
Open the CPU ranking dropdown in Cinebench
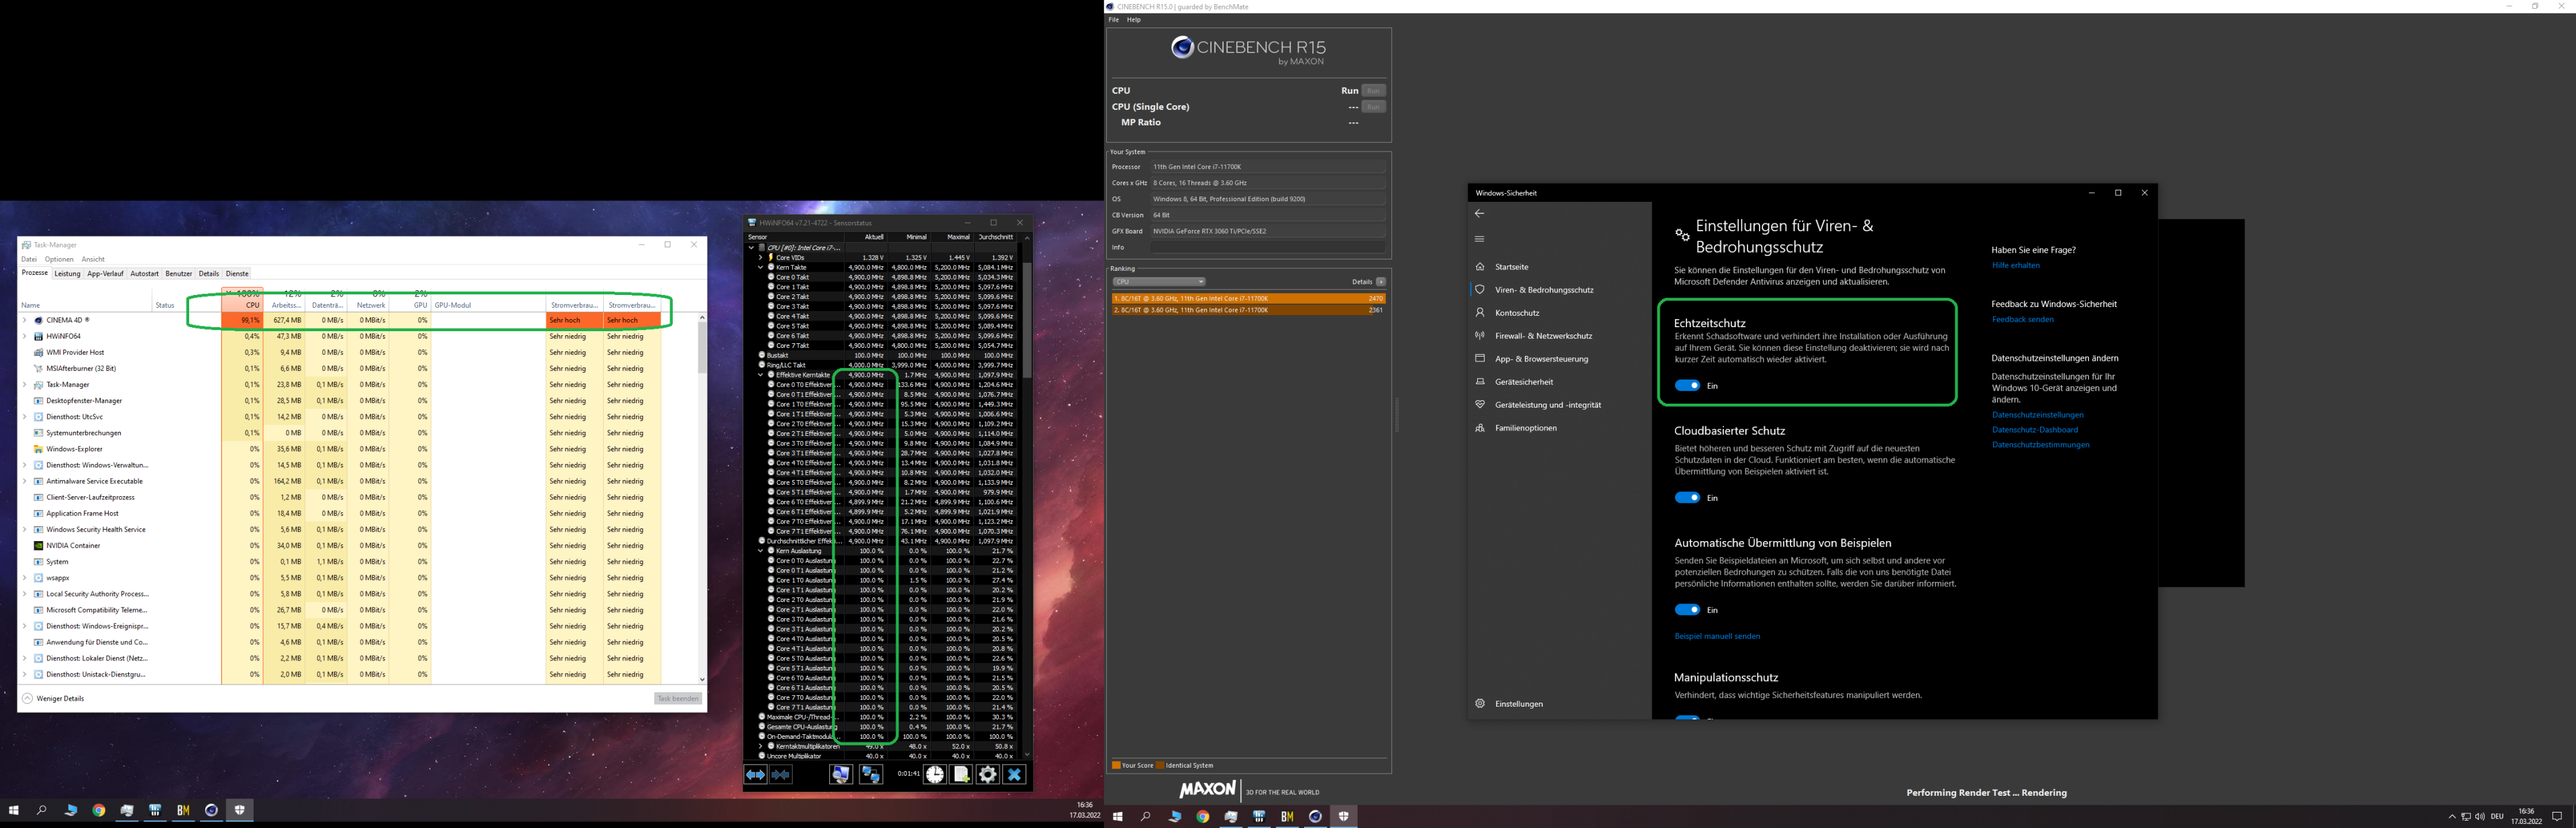click(x=1159, y=282)
